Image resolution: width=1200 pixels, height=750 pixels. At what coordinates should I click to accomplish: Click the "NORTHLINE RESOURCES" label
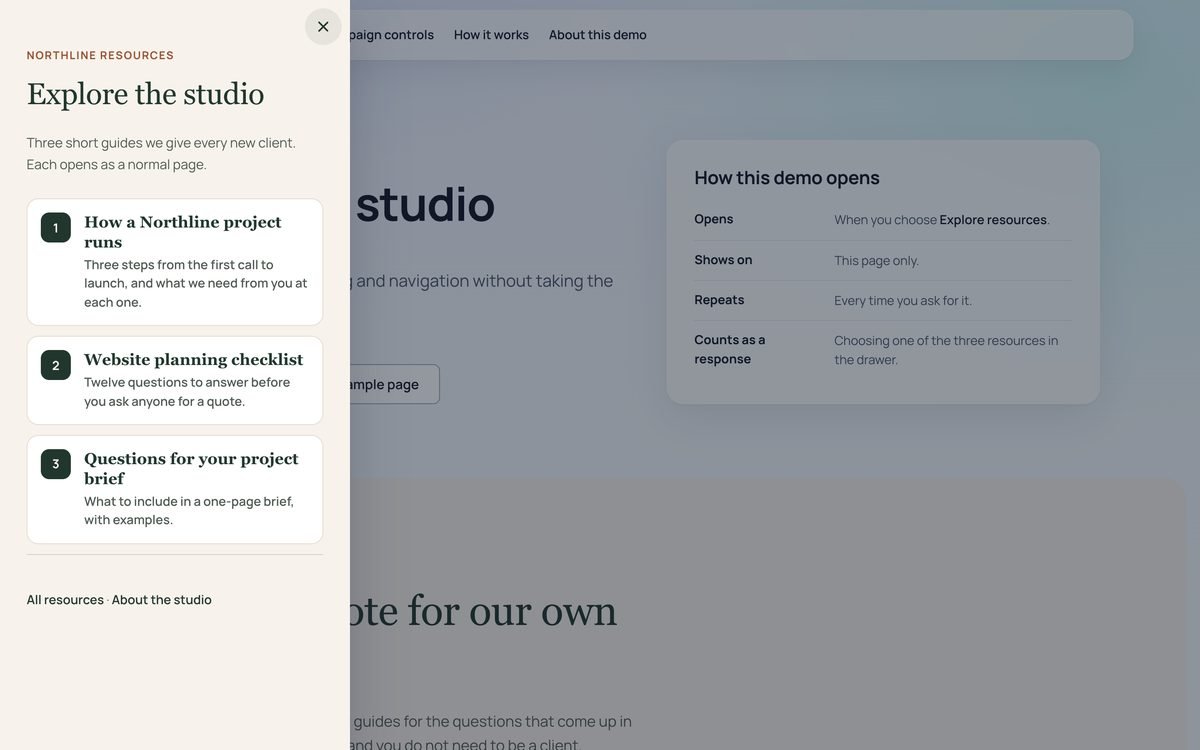(x=100, y=55)
